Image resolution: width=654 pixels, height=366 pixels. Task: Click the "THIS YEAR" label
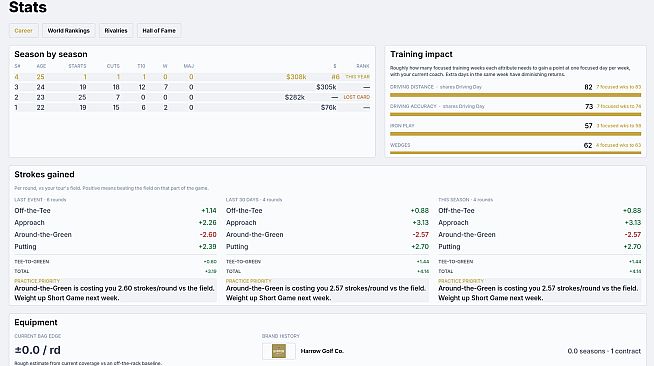357,77
